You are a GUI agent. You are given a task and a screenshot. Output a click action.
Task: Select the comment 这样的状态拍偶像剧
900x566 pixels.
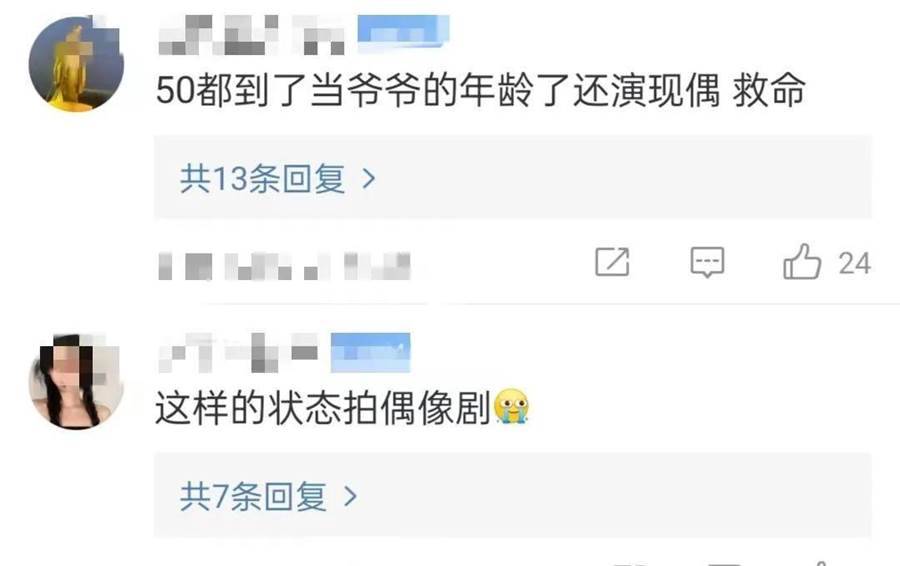click(323, 408)
